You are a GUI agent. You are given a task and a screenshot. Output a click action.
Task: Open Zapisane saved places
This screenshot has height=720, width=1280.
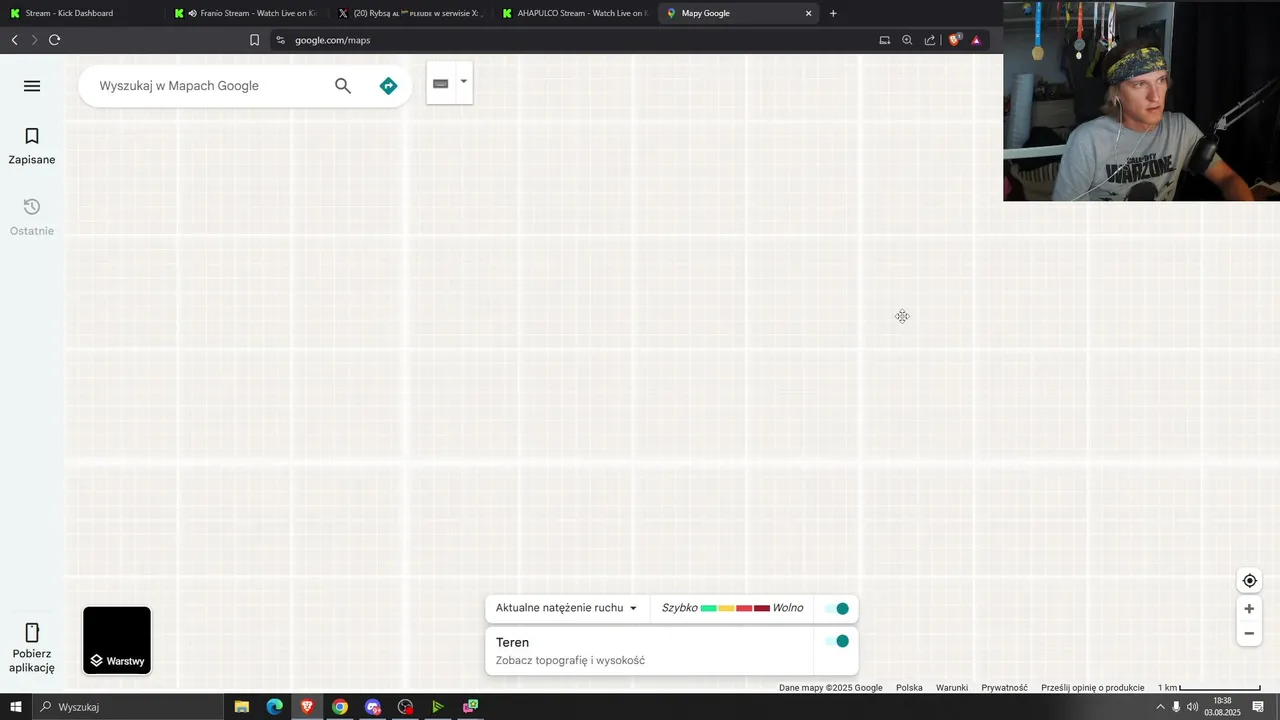coord(32,146)
